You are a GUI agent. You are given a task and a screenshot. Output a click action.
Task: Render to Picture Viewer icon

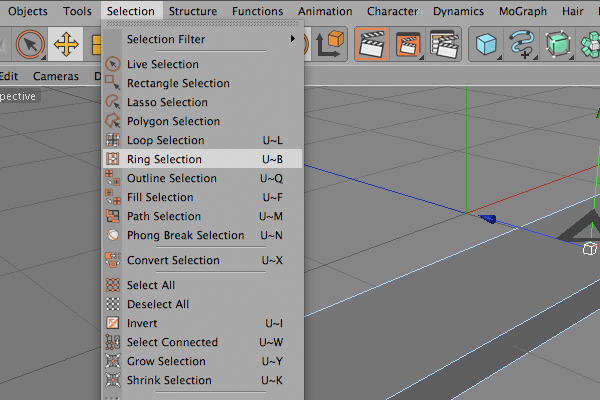408,44
